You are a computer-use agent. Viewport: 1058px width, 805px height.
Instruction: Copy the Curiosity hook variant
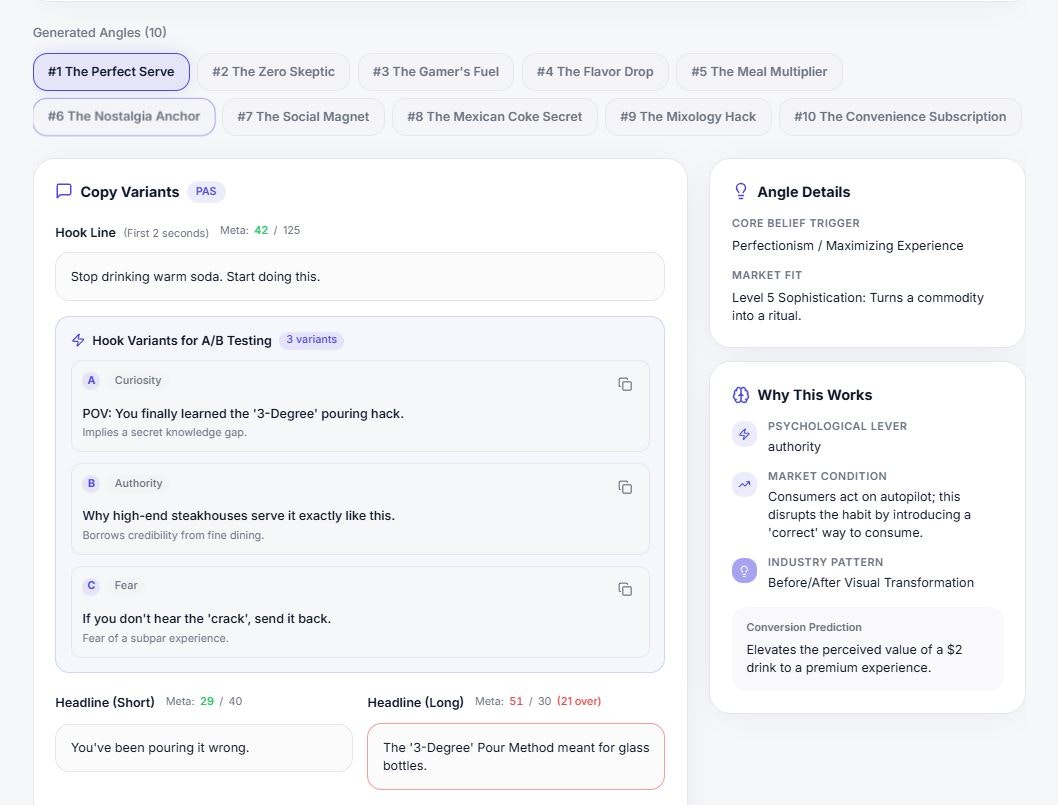click(x=625, y=384)
